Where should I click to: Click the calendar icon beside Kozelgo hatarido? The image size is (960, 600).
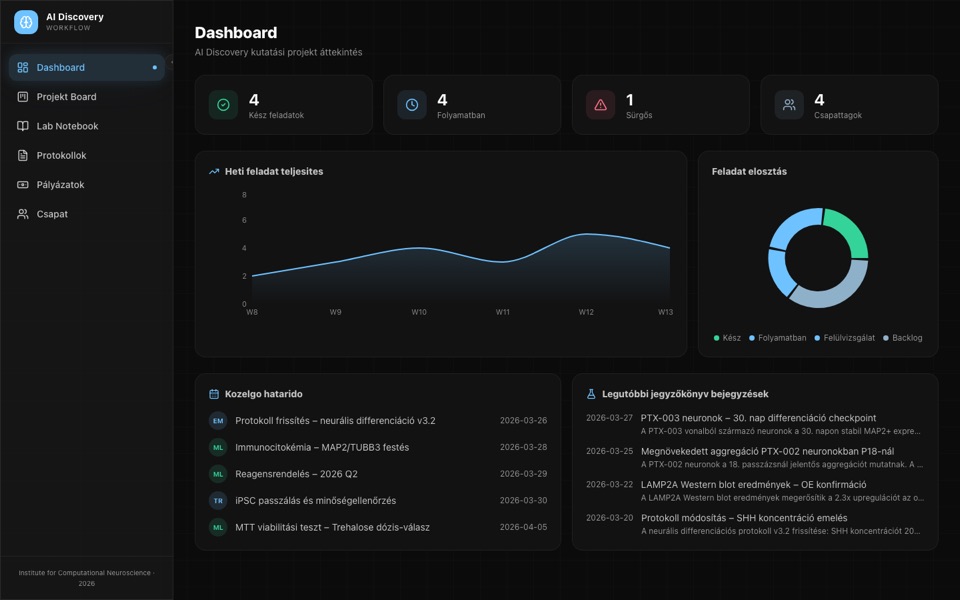(x=214, y=394)
